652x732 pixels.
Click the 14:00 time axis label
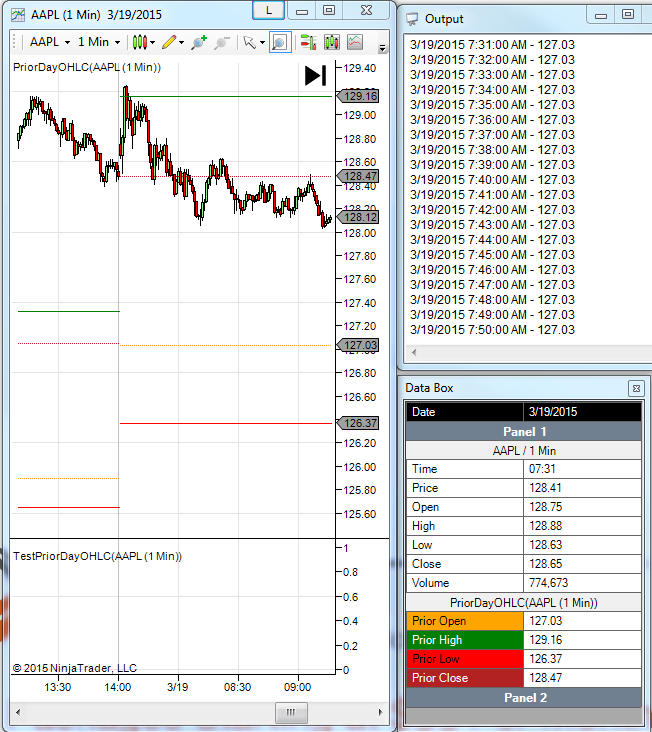pos(118,687)
